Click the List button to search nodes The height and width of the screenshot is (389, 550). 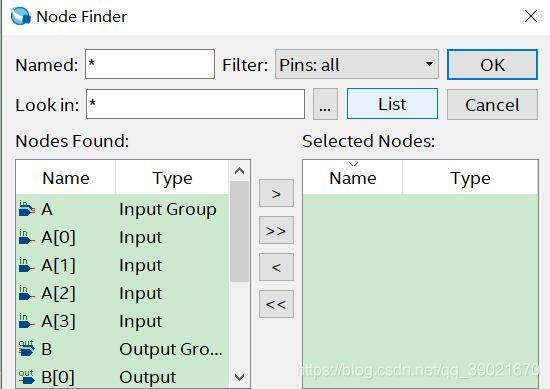pyautogui.click(x=392, y=104)
